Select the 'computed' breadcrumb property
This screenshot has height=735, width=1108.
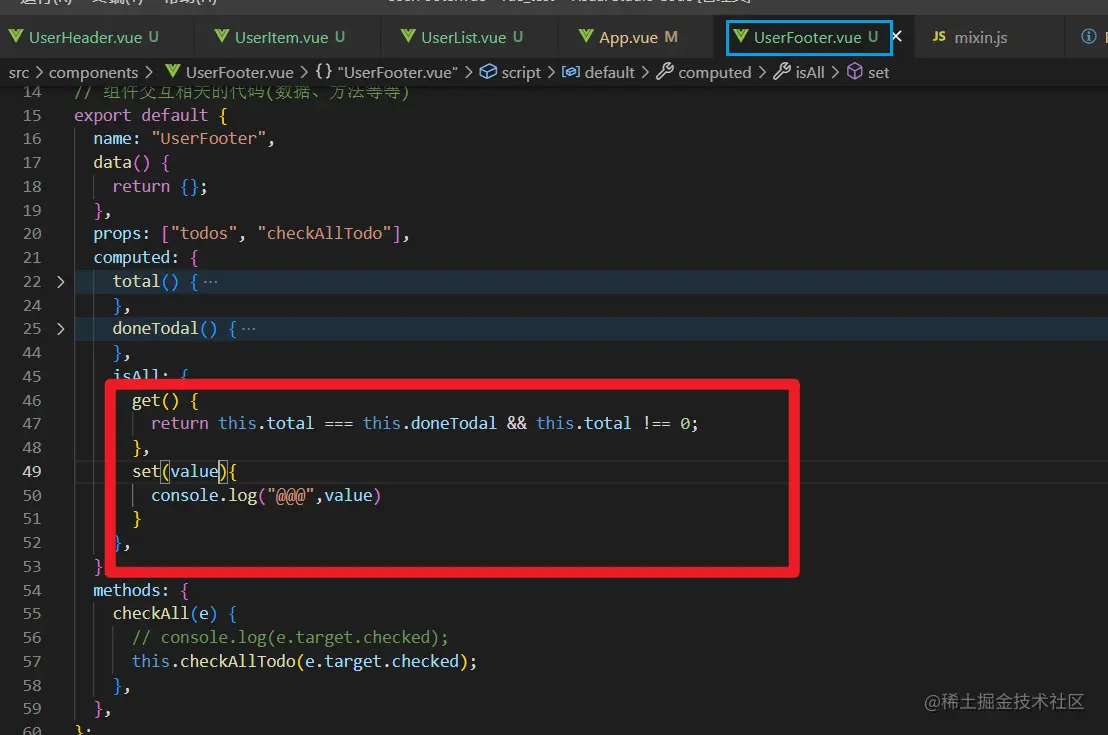coord(714,73)
